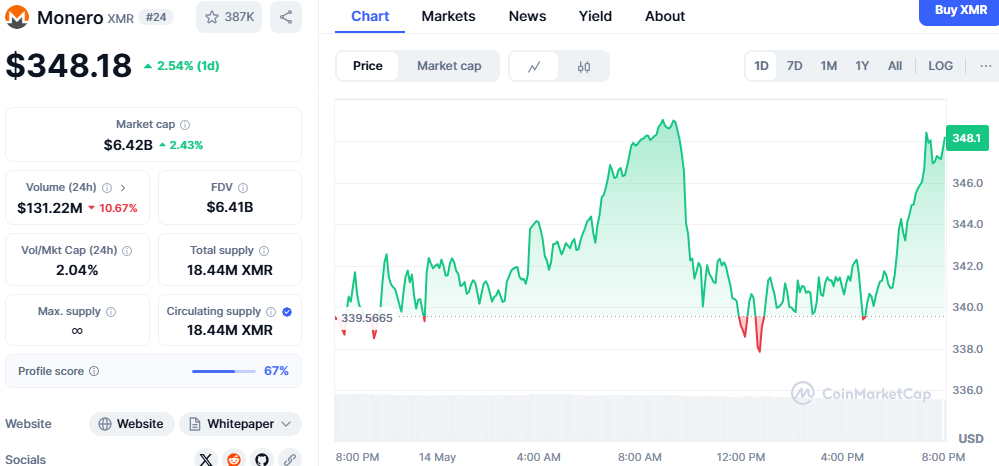Toggle chart to Price view
This screenshot has width=999, height=466.
pyautogui.click(x=368, y=66)
